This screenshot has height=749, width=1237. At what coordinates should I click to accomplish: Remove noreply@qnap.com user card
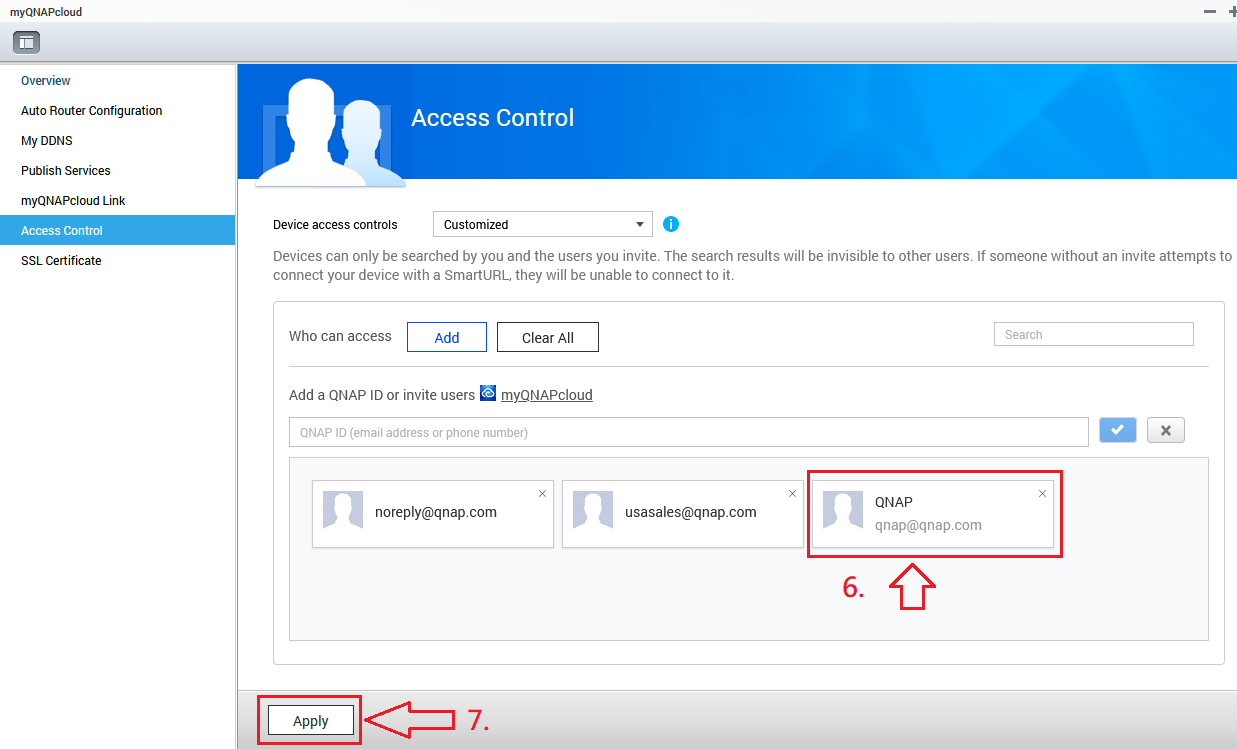[543, 494]
